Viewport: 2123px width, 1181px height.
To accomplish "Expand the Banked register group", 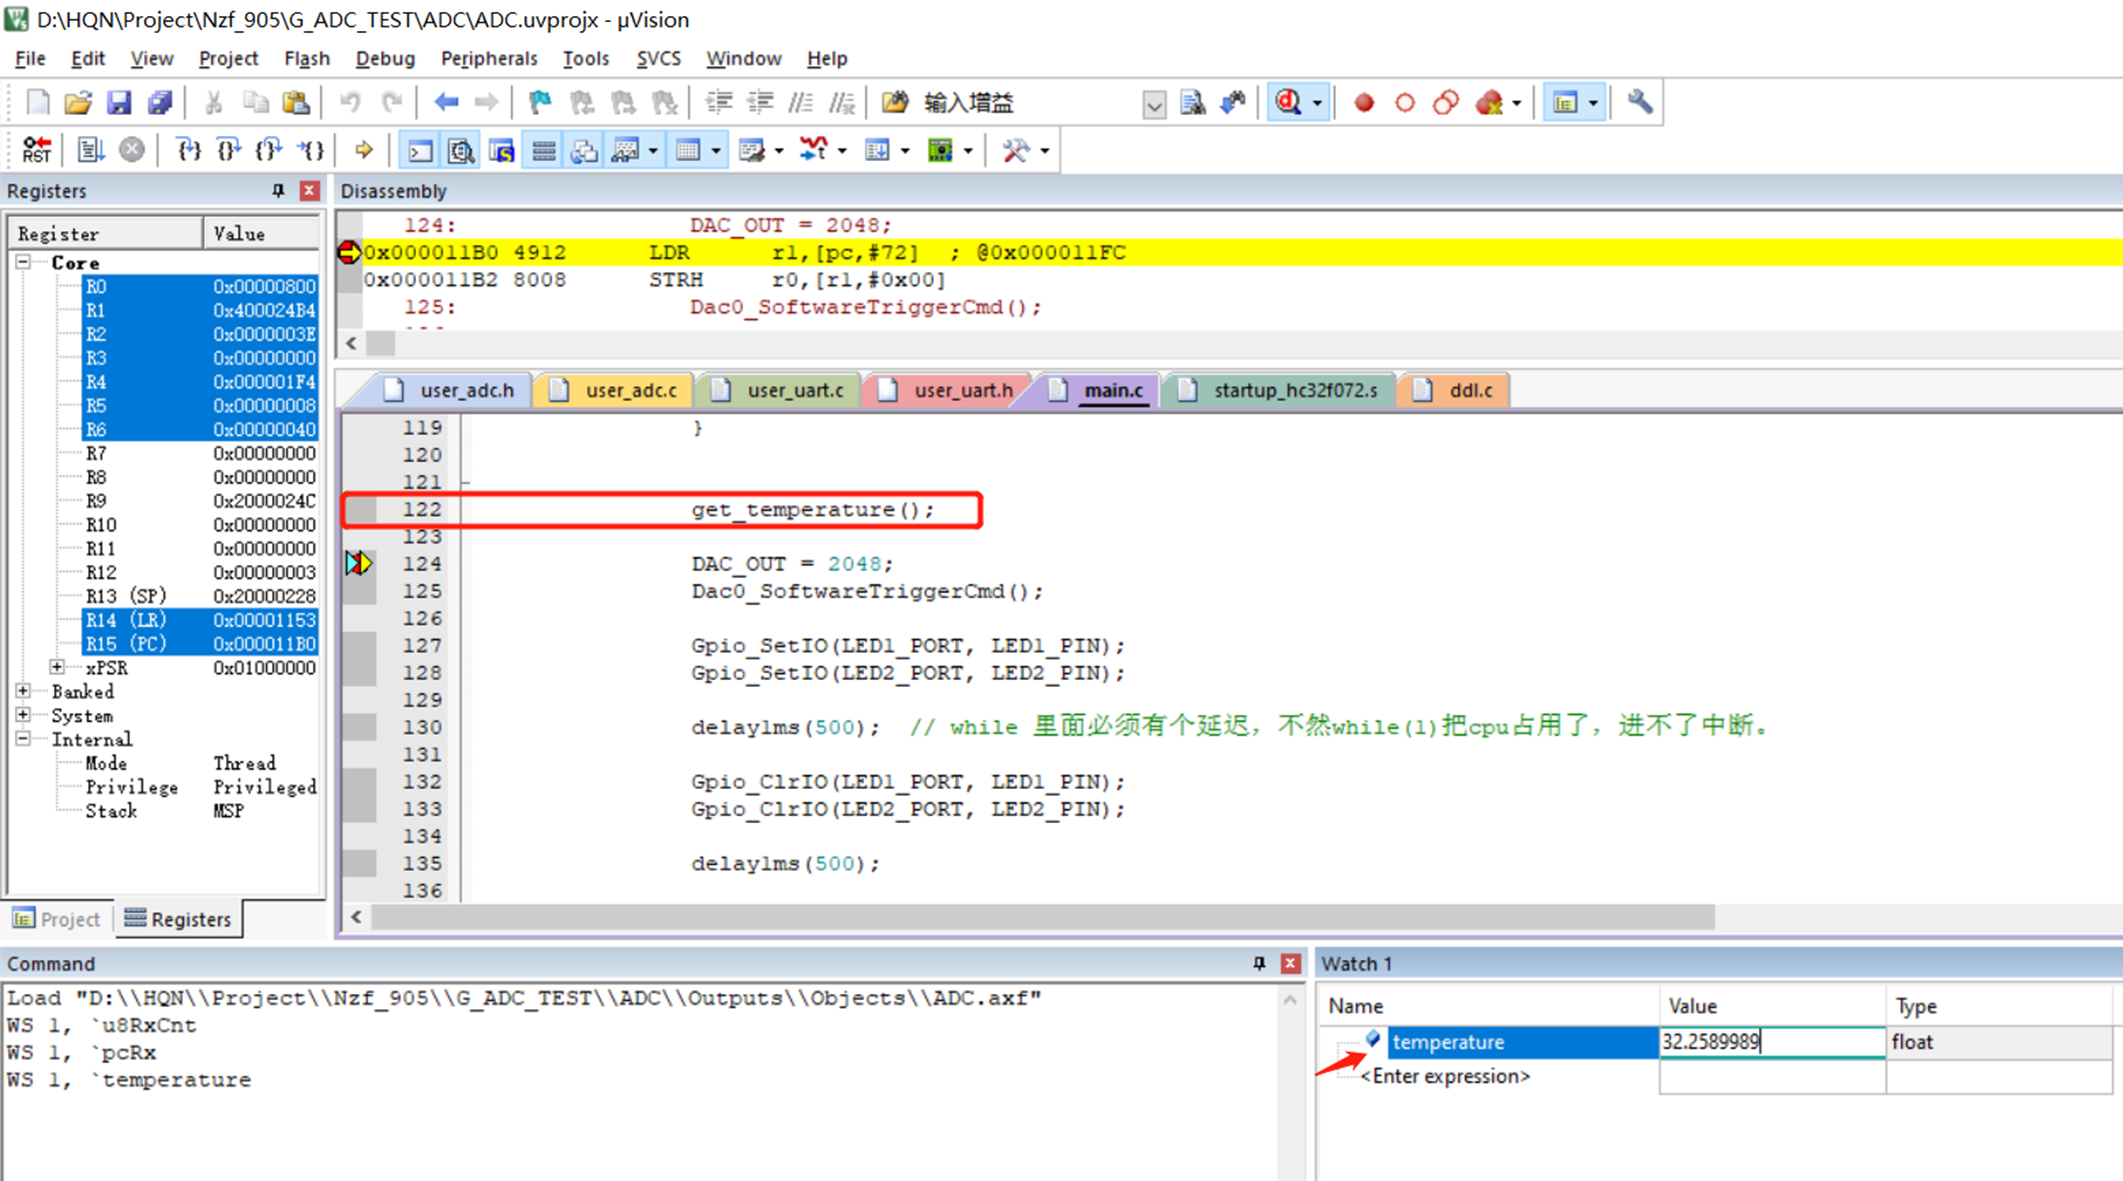I will pos(23,691).
